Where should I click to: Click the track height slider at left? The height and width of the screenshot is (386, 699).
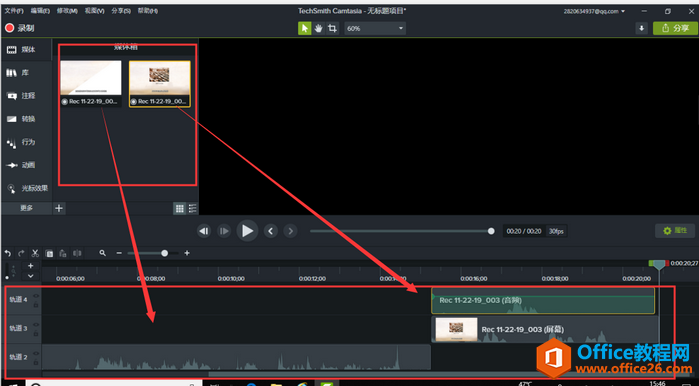coord(7,271)
